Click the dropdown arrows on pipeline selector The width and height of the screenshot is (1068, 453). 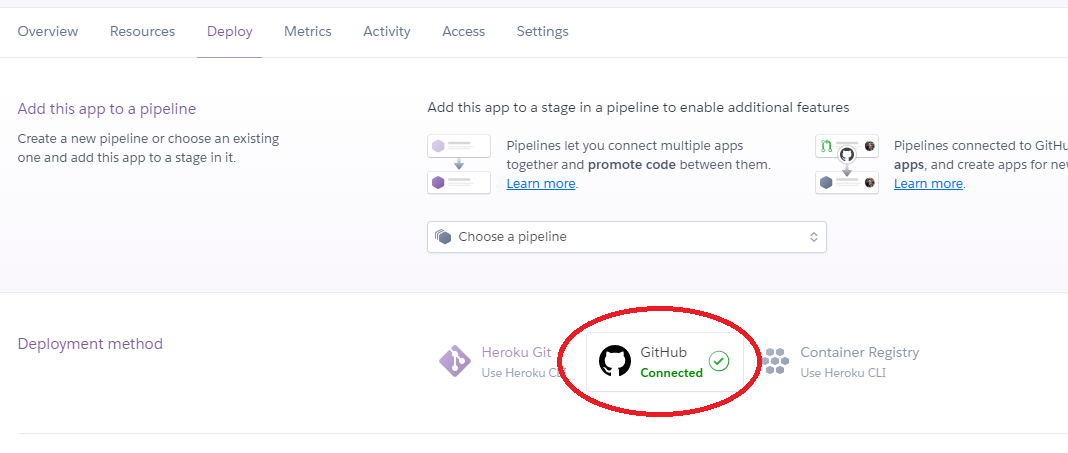(813, 237)
